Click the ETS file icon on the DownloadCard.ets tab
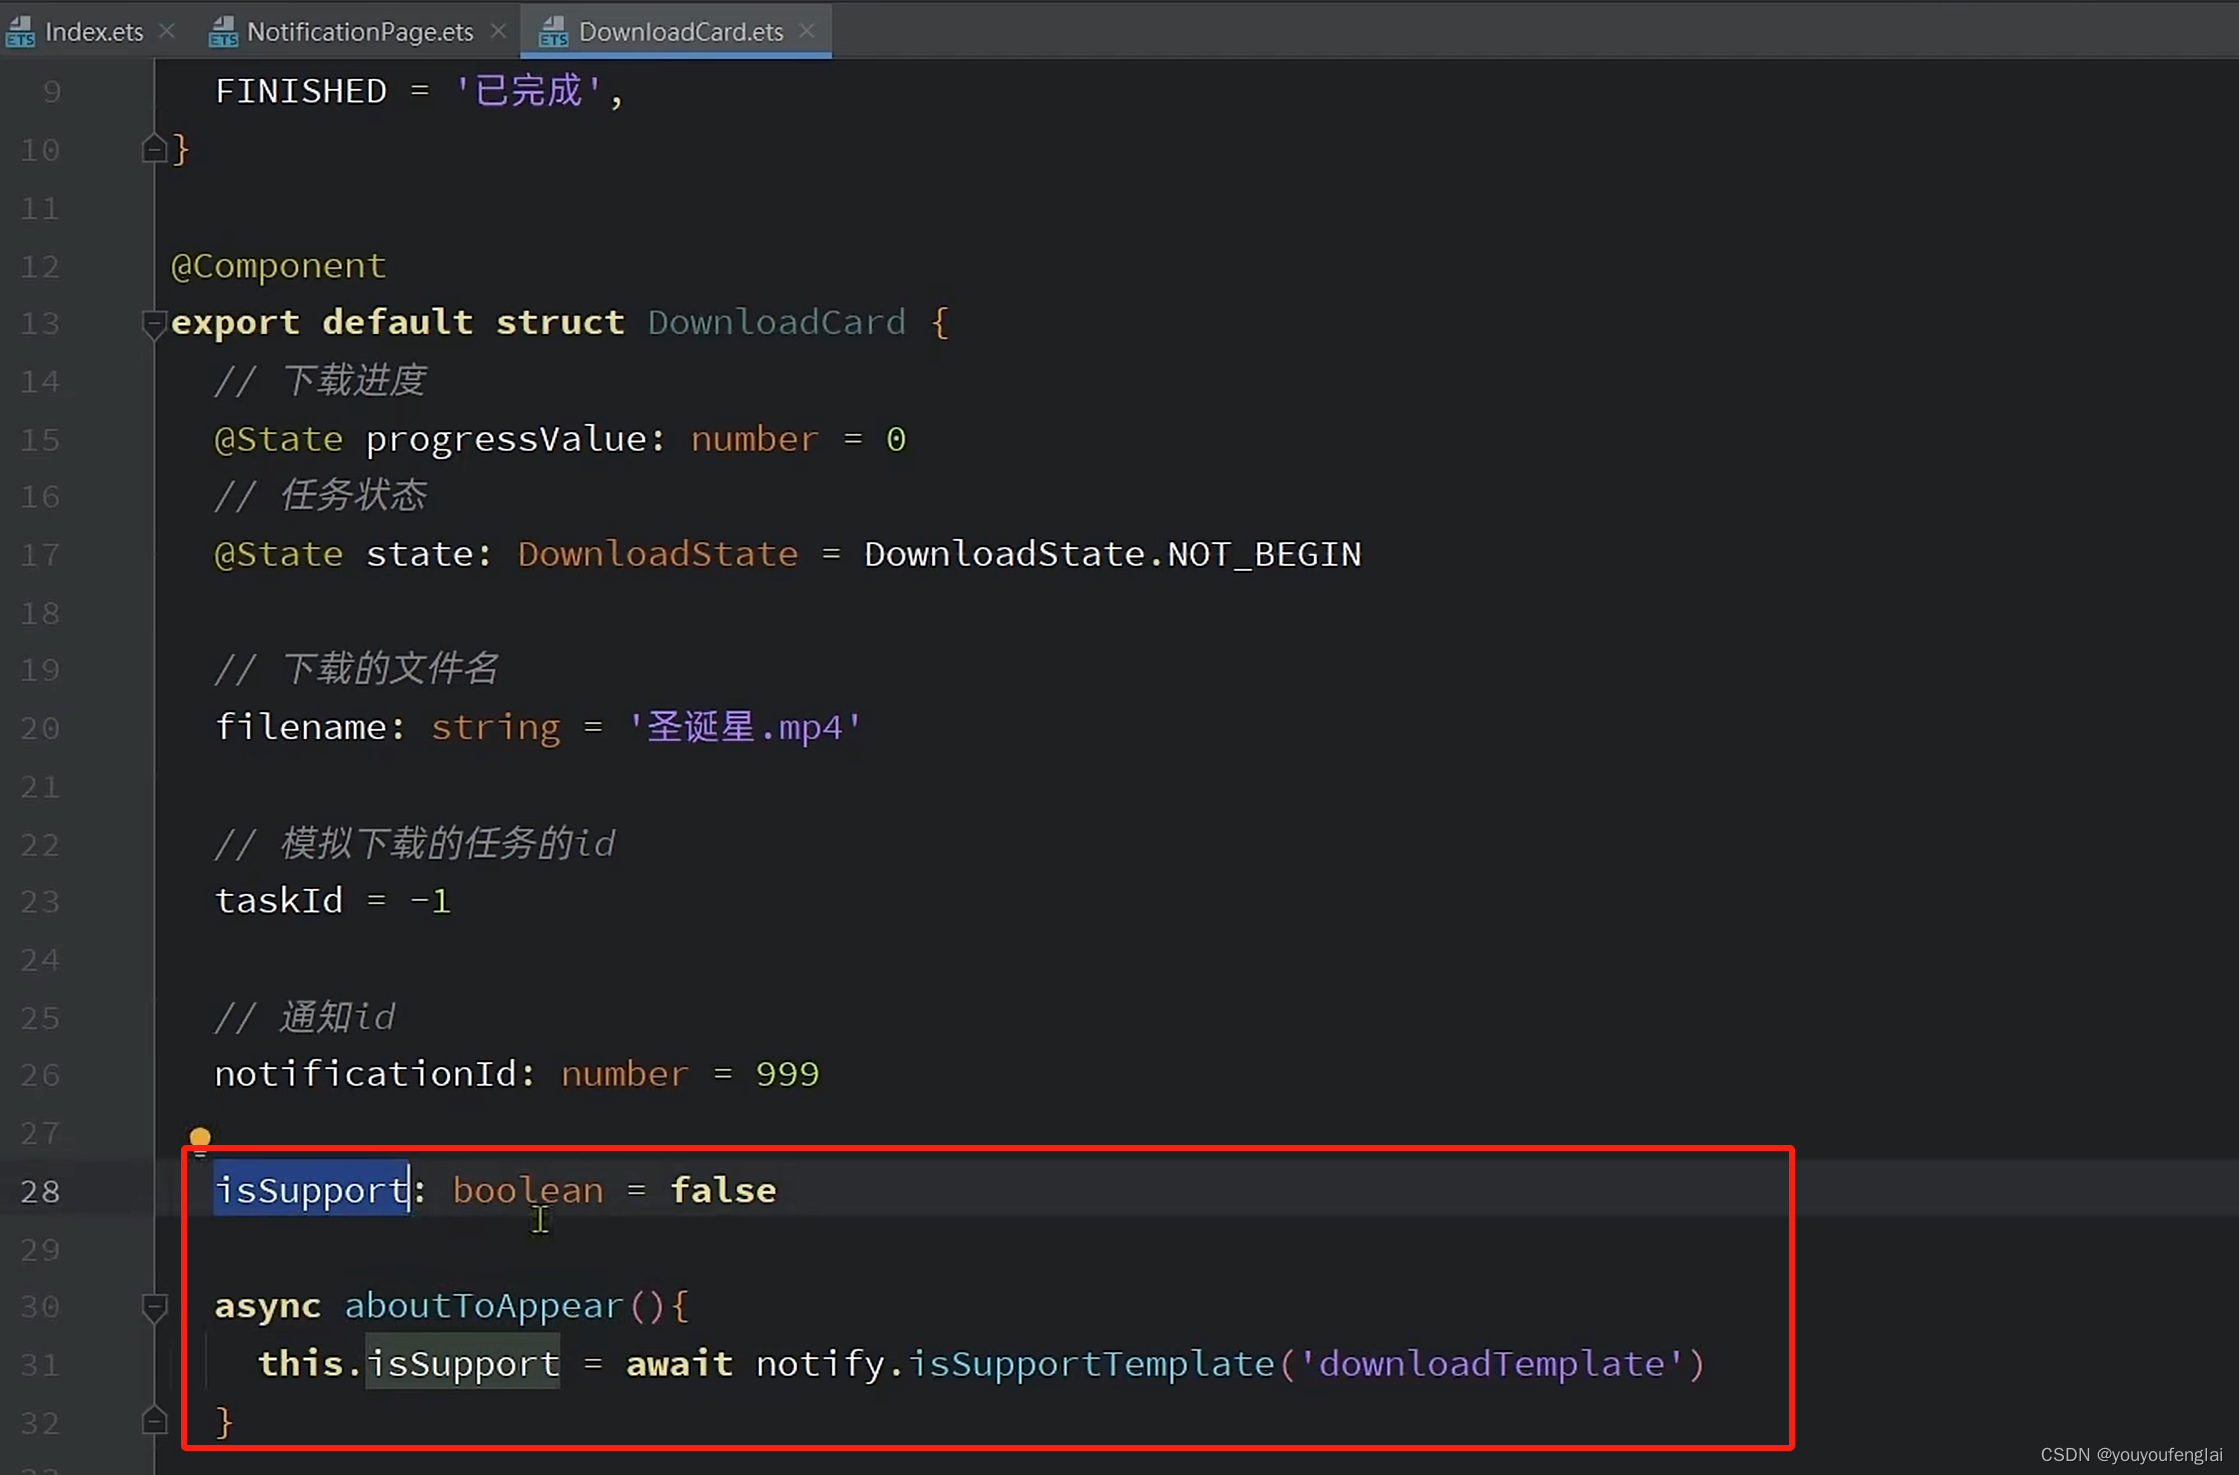This screenshot has width=2239, height=1475. click(x=553, y=32)
